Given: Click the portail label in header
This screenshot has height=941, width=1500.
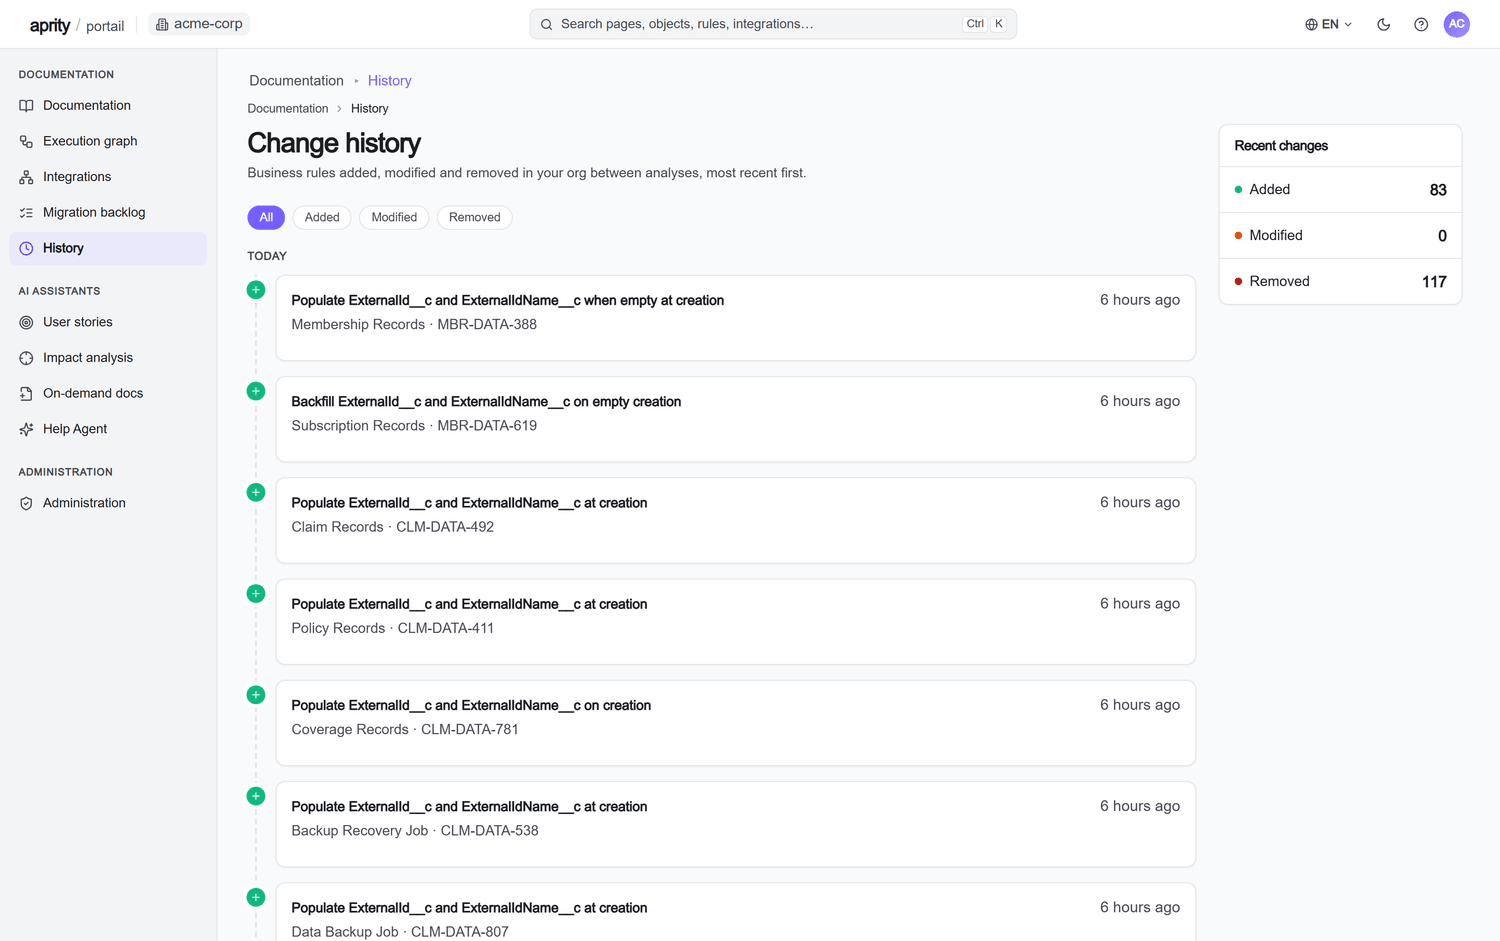Looking at the screenshot, I should pos(105,26).
